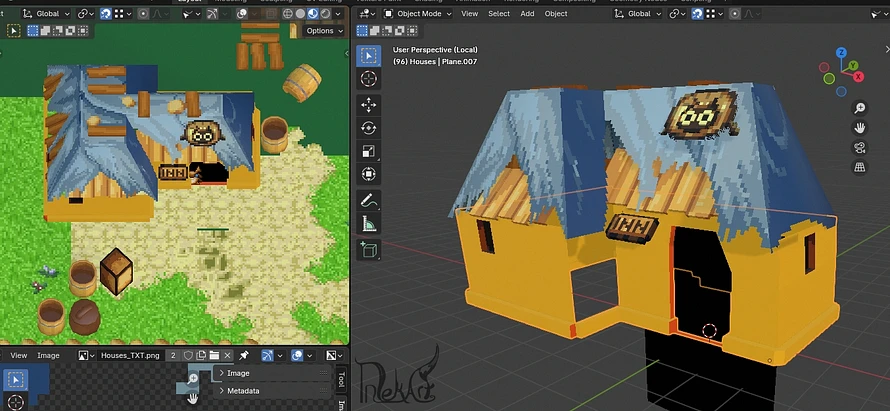Screen dimensions: 890x411
Task: Activate the Move tool in the toolbar
Action: point(368,105)
